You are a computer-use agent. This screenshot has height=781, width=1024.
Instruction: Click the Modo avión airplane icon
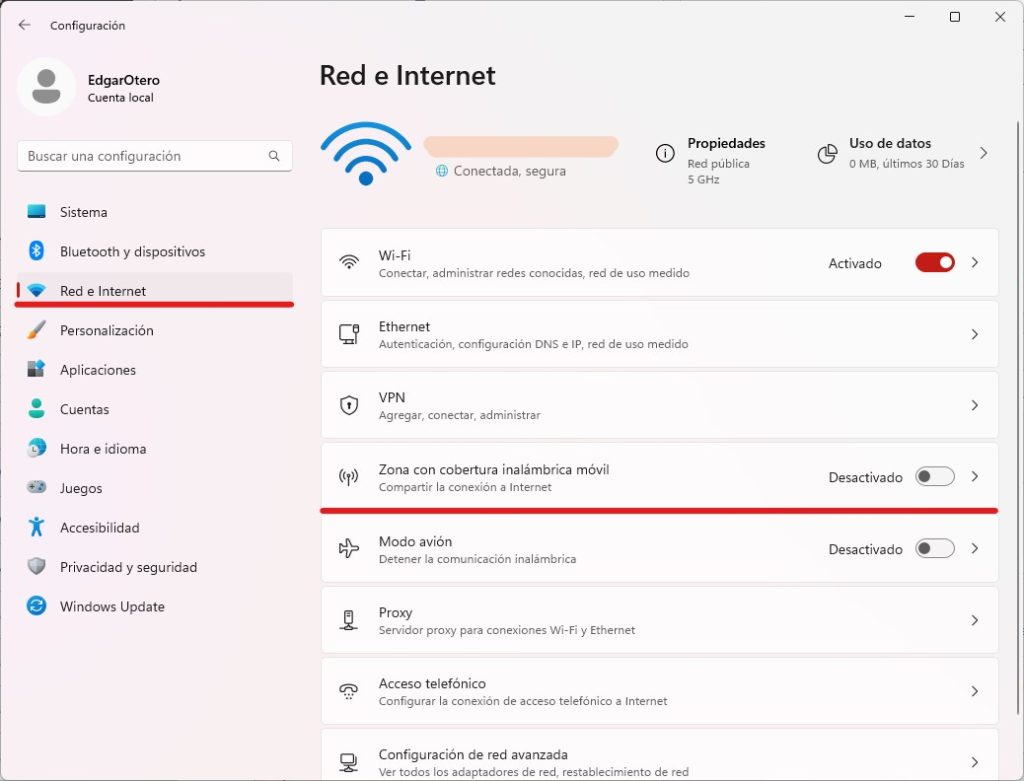(349, 549)
